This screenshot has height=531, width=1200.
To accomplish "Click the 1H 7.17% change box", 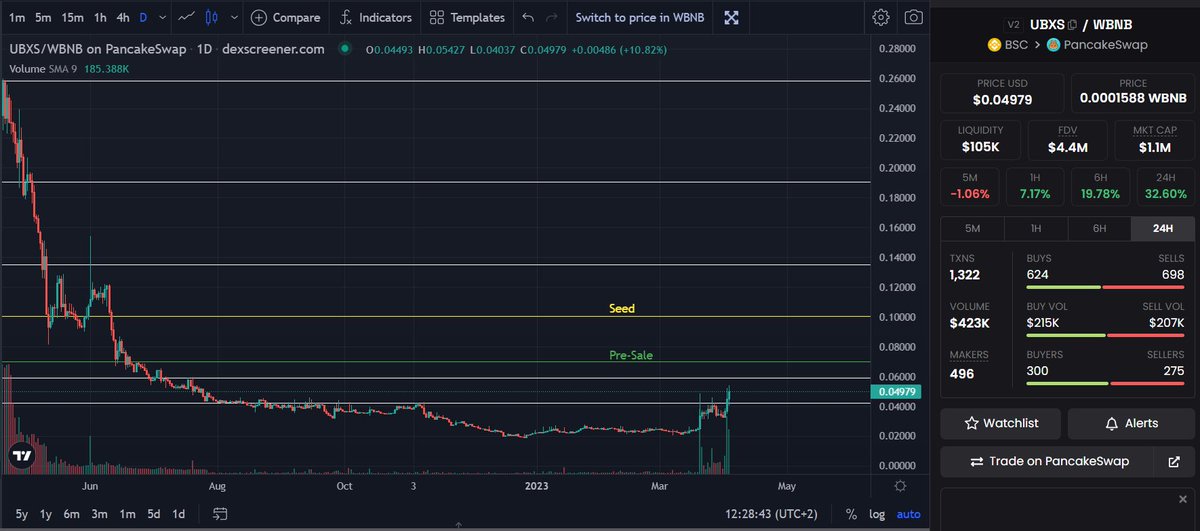I will [x=1035, y=187].
